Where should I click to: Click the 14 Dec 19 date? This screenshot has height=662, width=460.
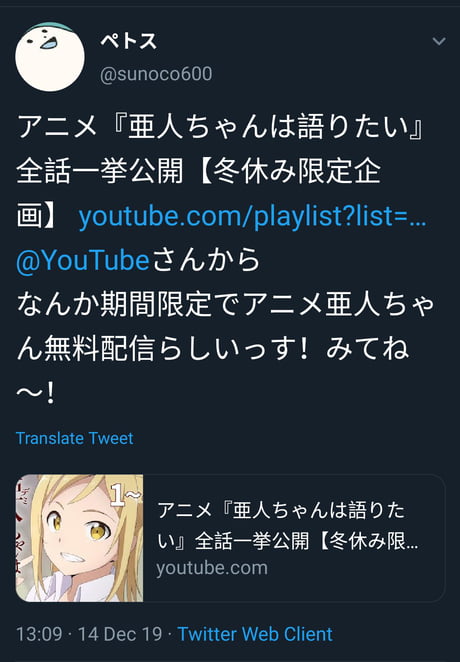click(120, 634)
